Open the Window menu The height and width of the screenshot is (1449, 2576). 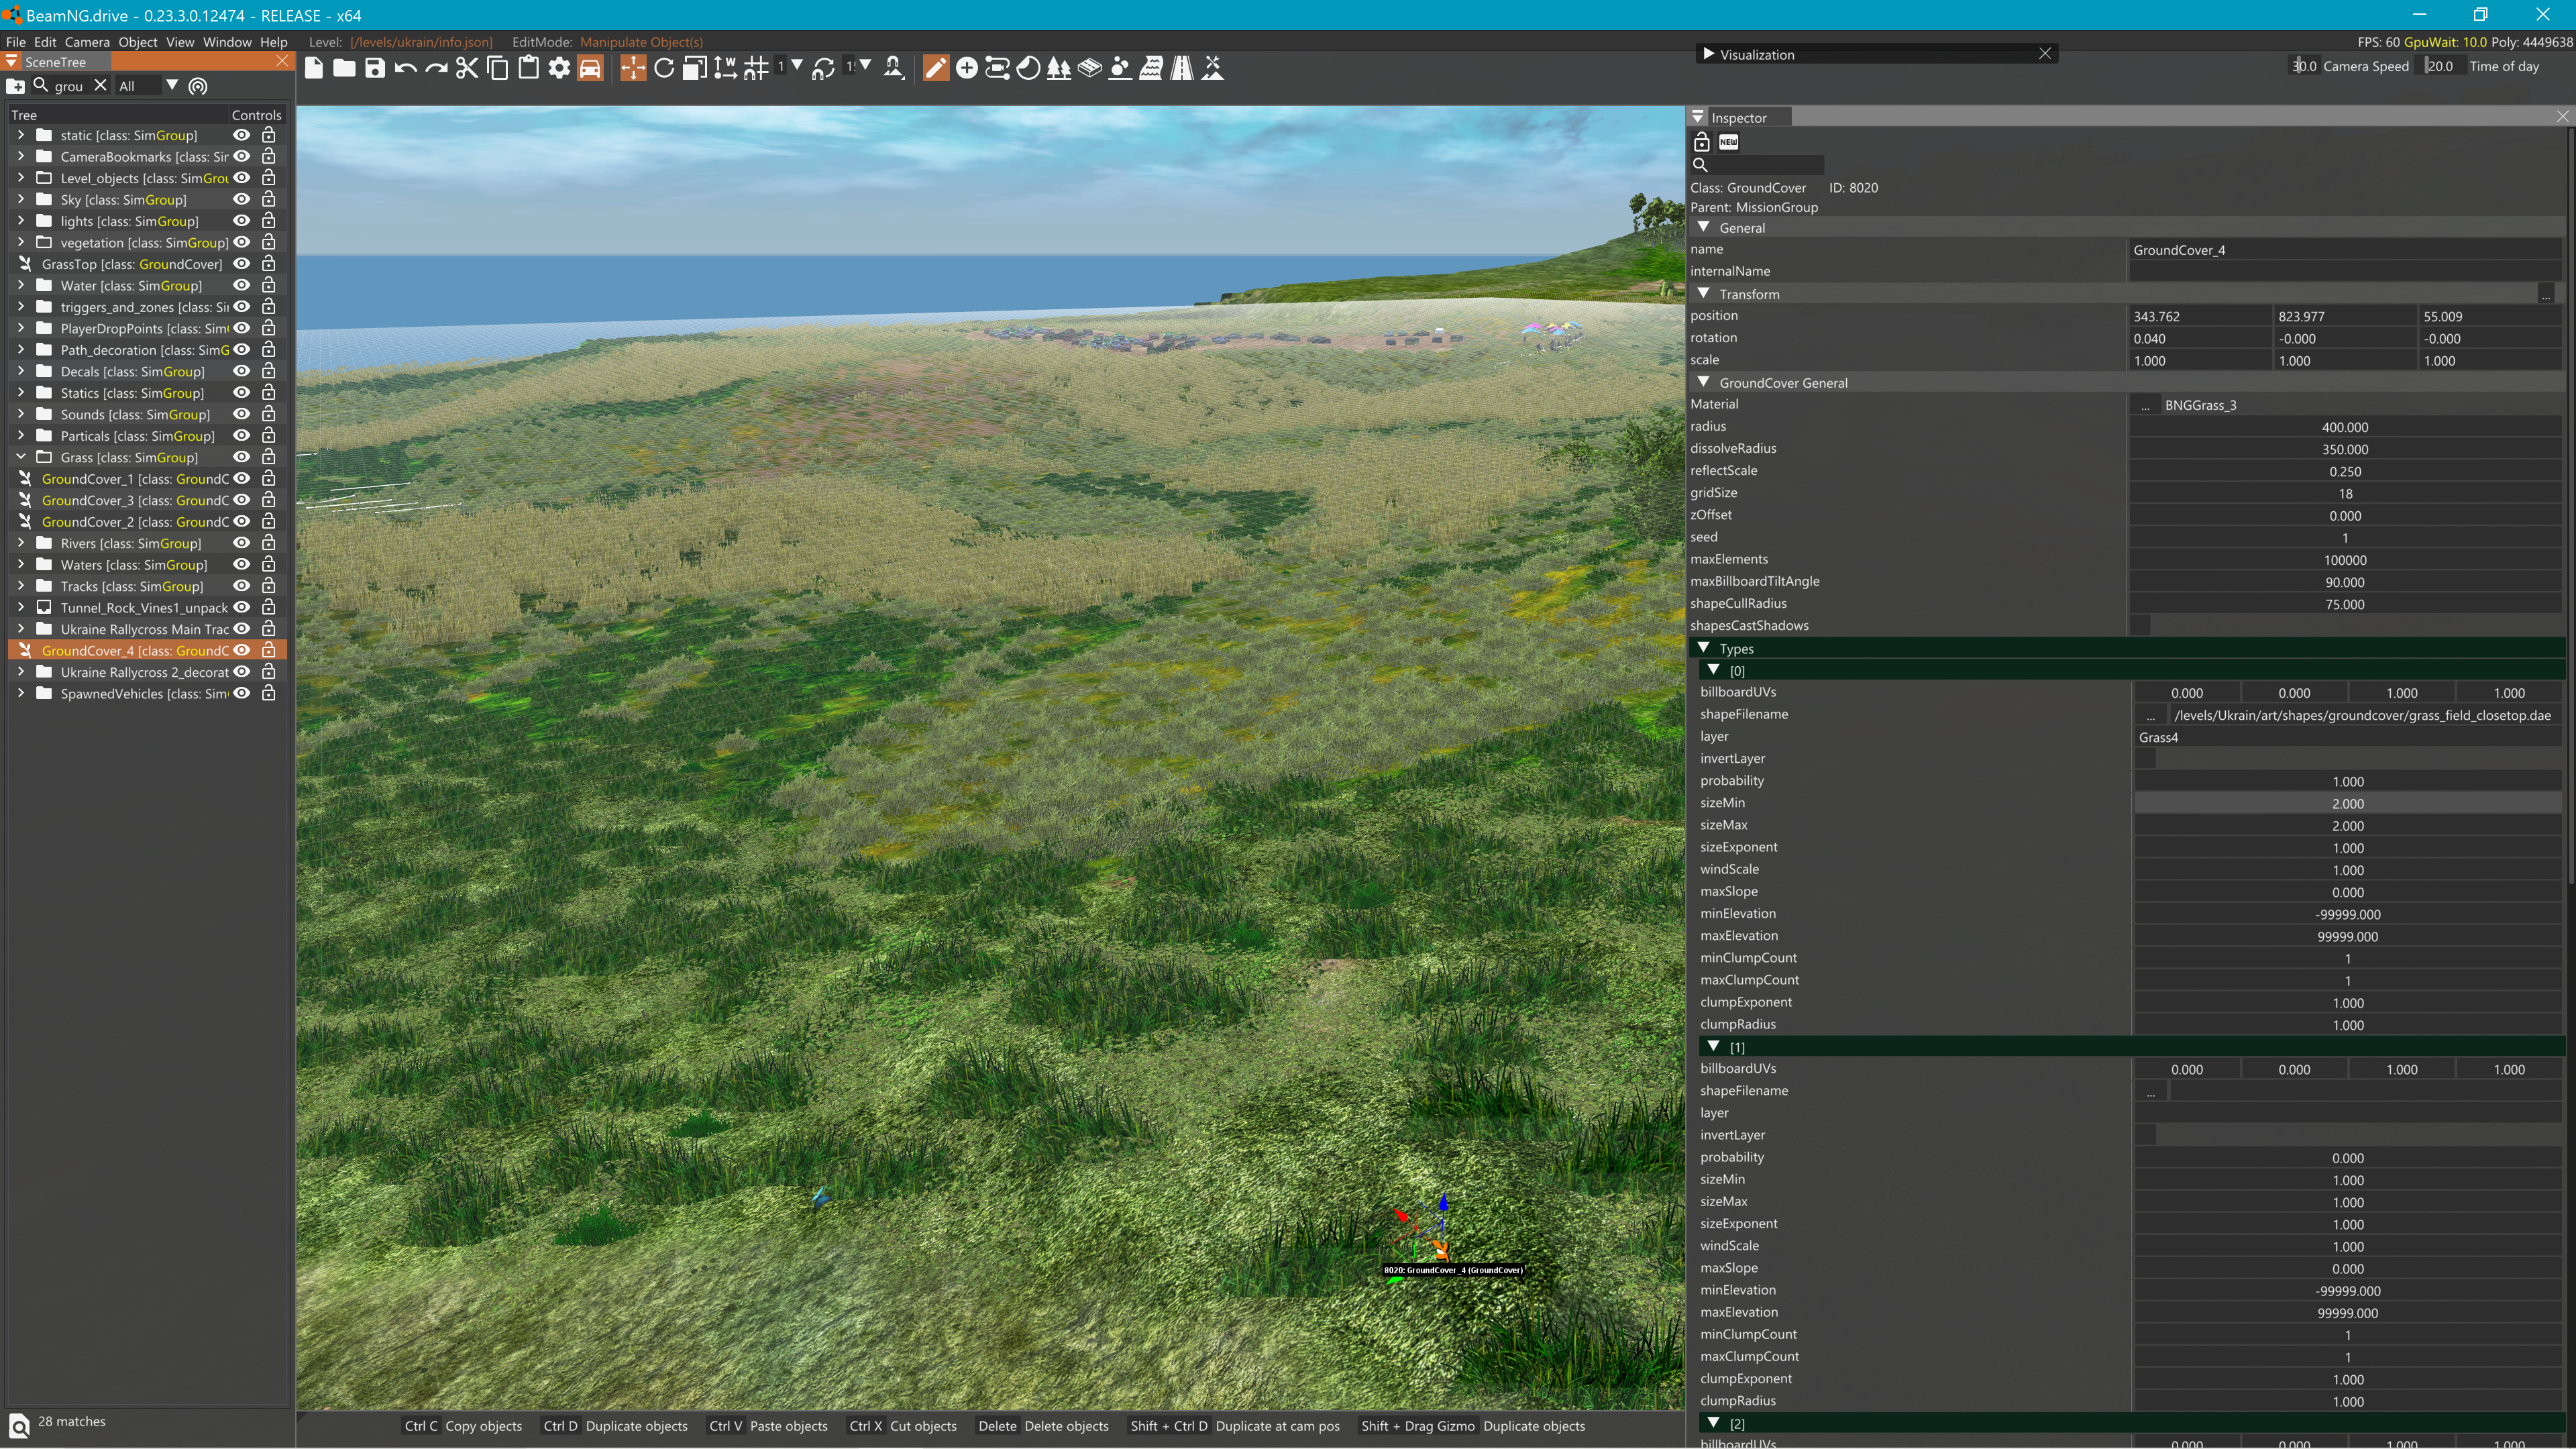click(227, 42)
